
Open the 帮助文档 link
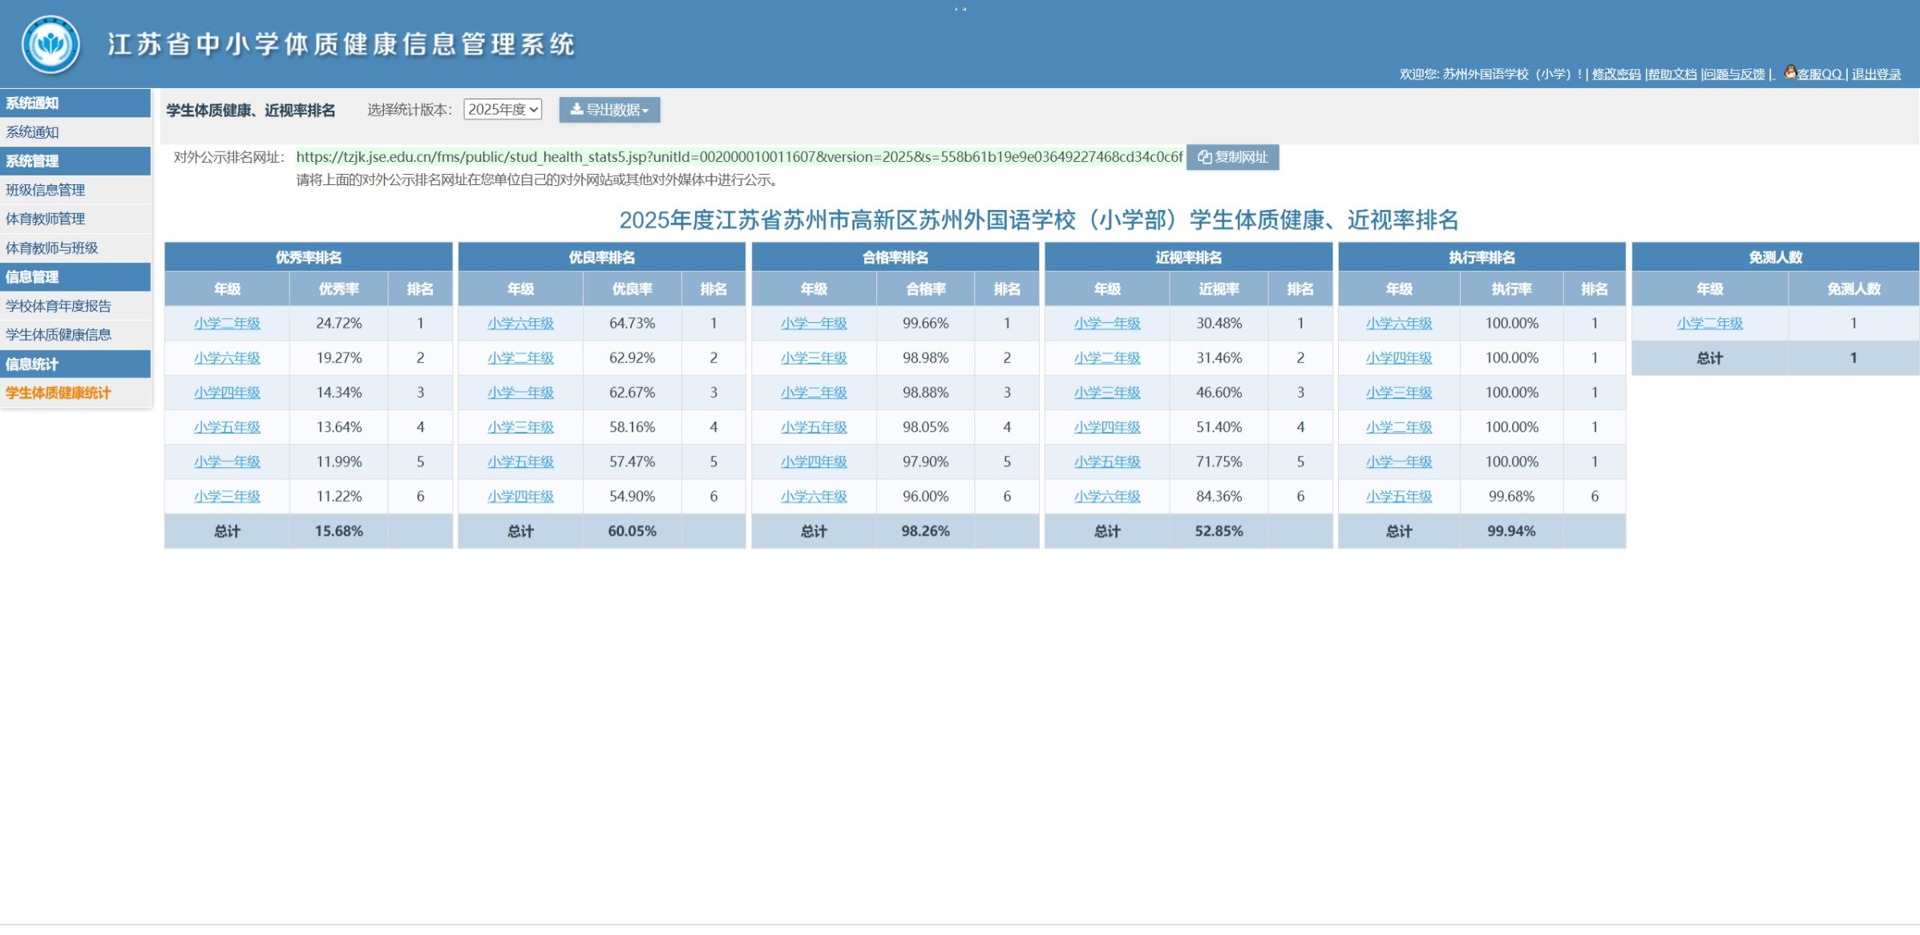click(1672, 74)
